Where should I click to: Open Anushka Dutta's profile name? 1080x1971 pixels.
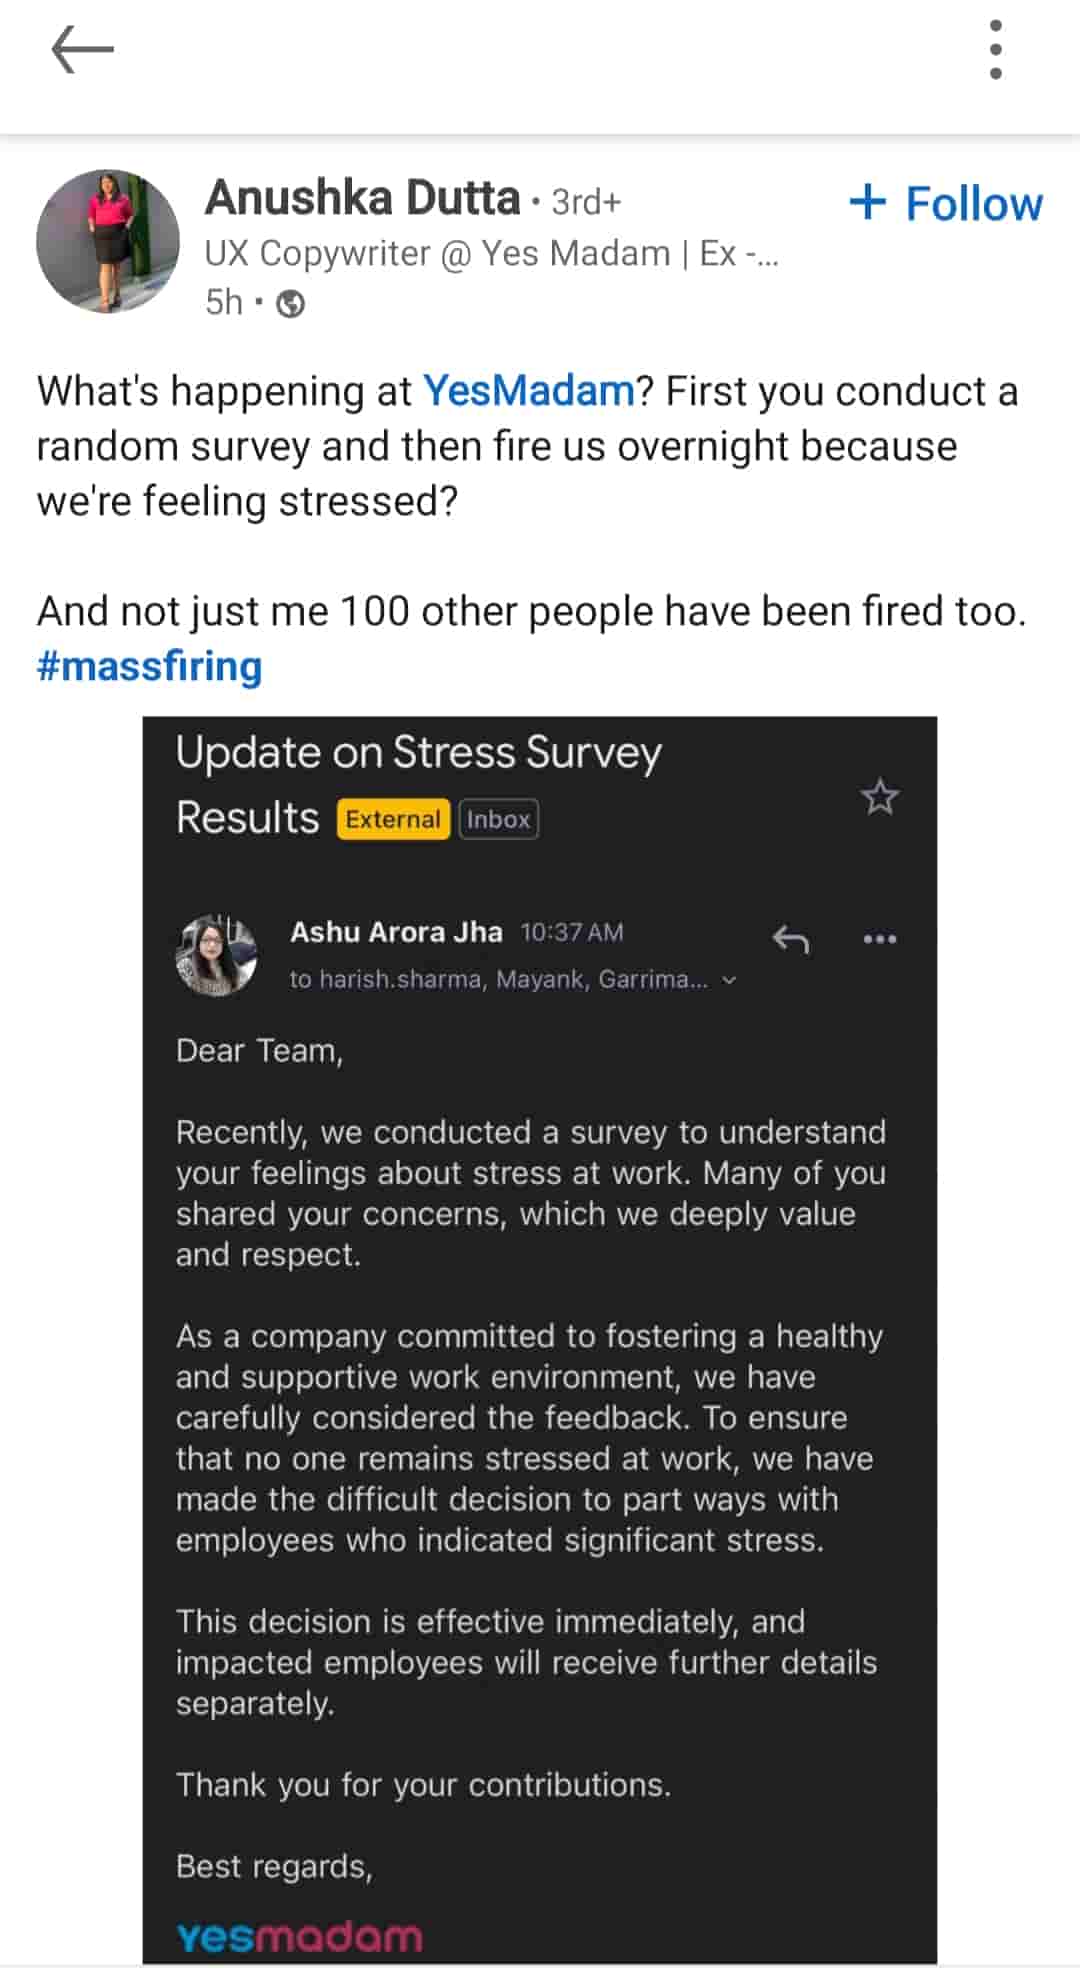[363, 198]
